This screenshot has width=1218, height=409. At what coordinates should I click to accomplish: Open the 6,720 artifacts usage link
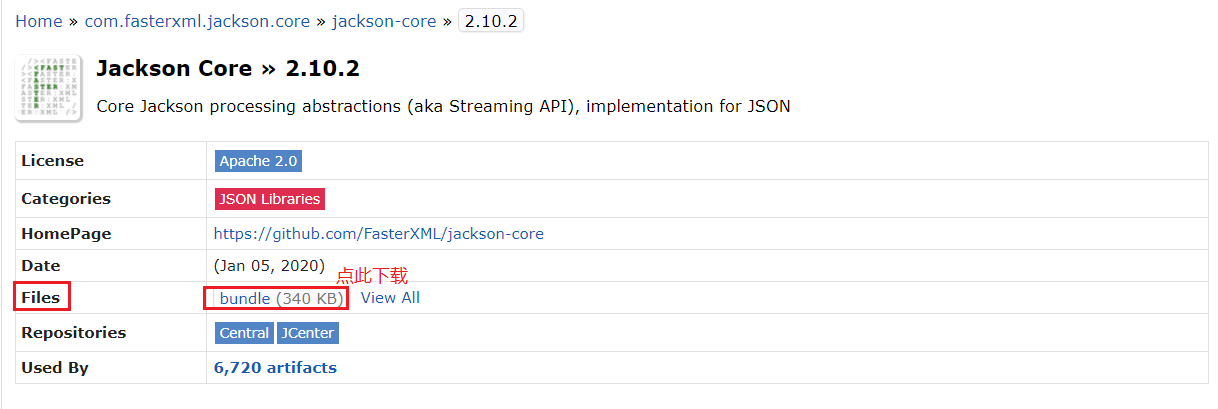[x=275, y=368]
